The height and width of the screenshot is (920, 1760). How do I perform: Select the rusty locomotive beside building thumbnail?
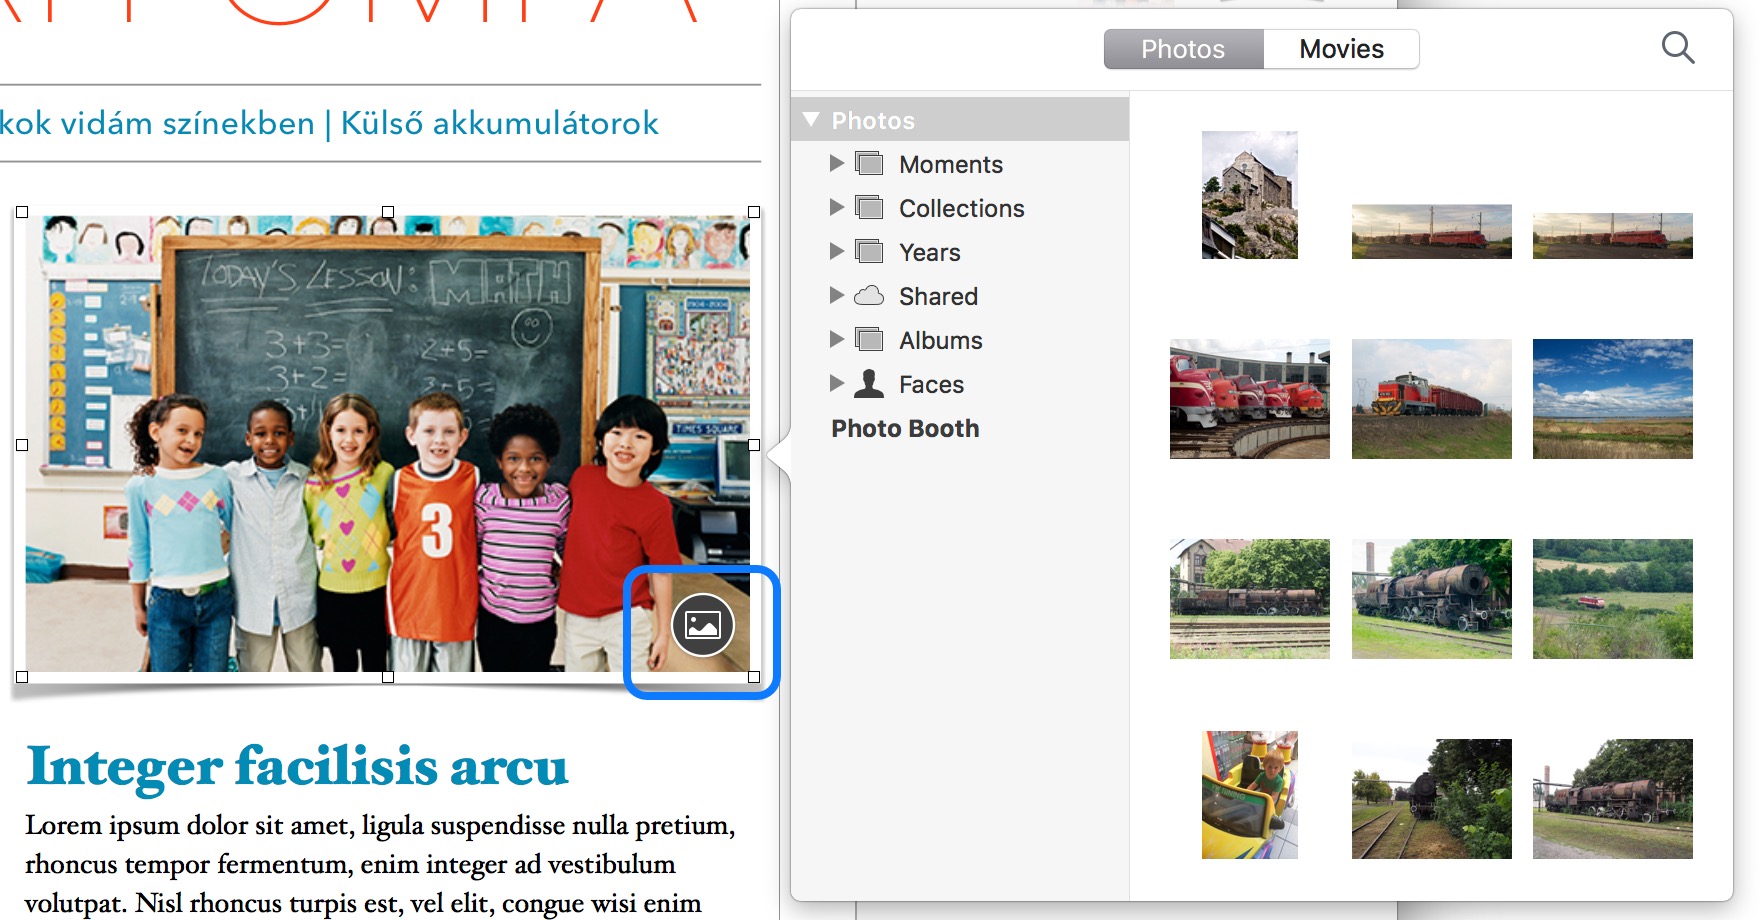tap(1249, 599)
